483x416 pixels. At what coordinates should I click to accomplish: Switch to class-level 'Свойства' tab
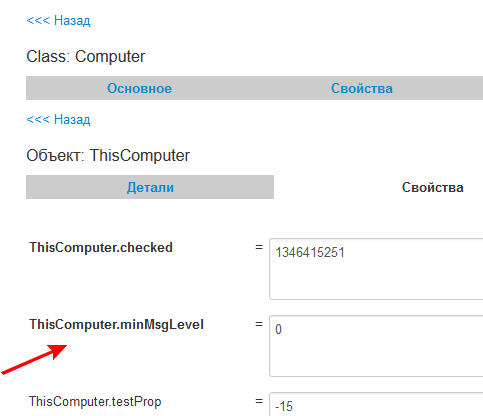[362, 88]
